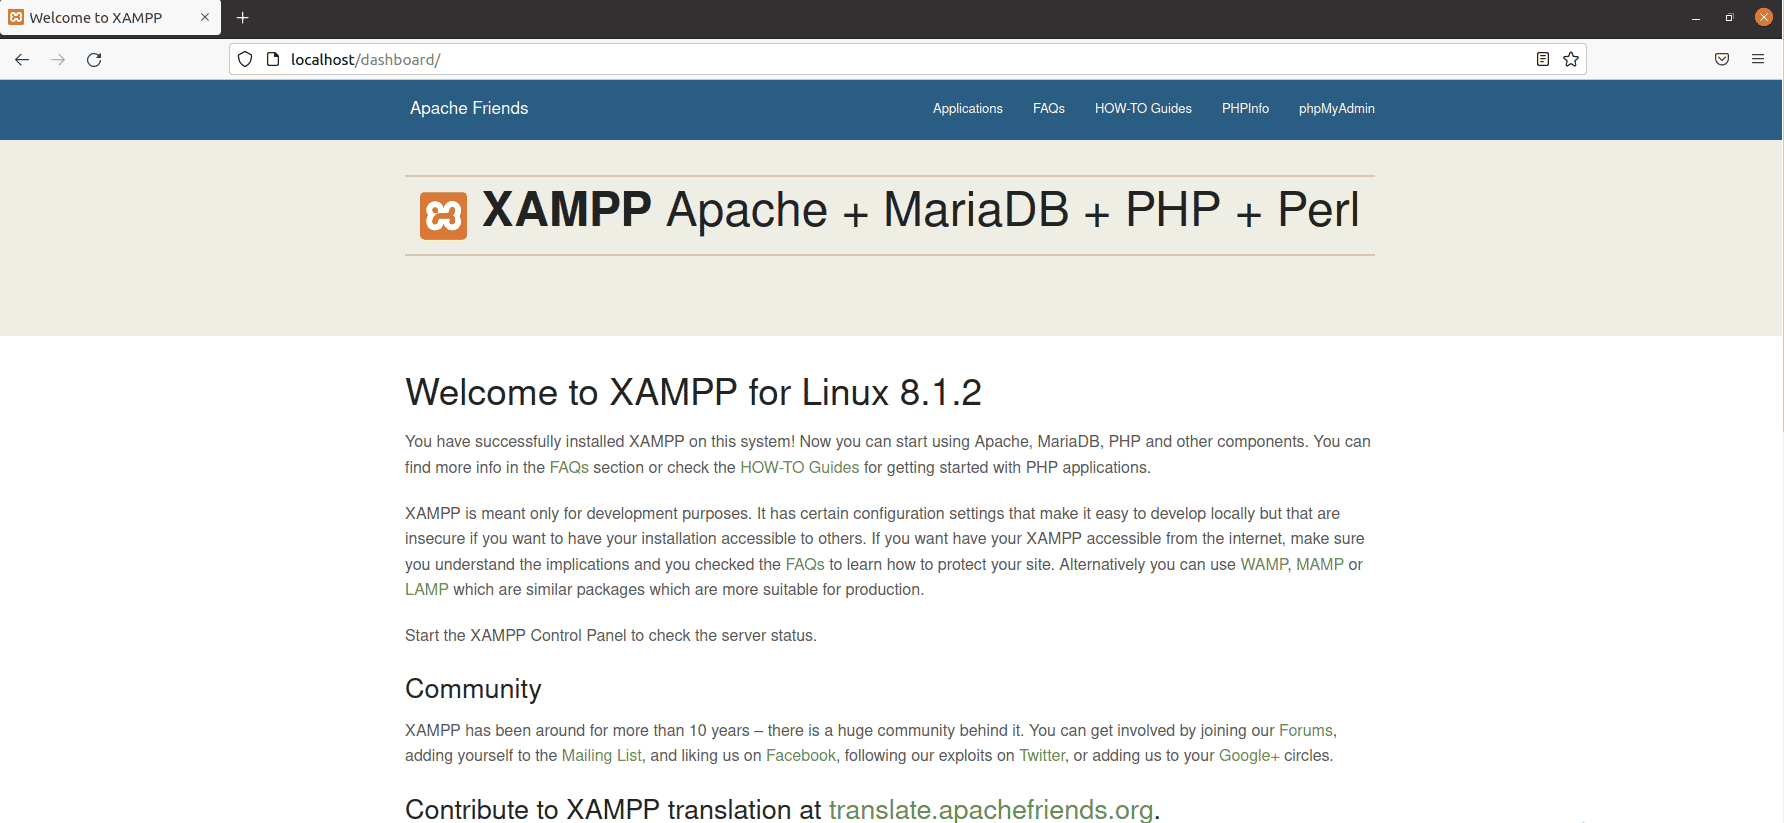Viewport: 1784px width, 823px height.
Task: Click the Welcome to XAMPP for Linux heading
Action: [693, 393]
